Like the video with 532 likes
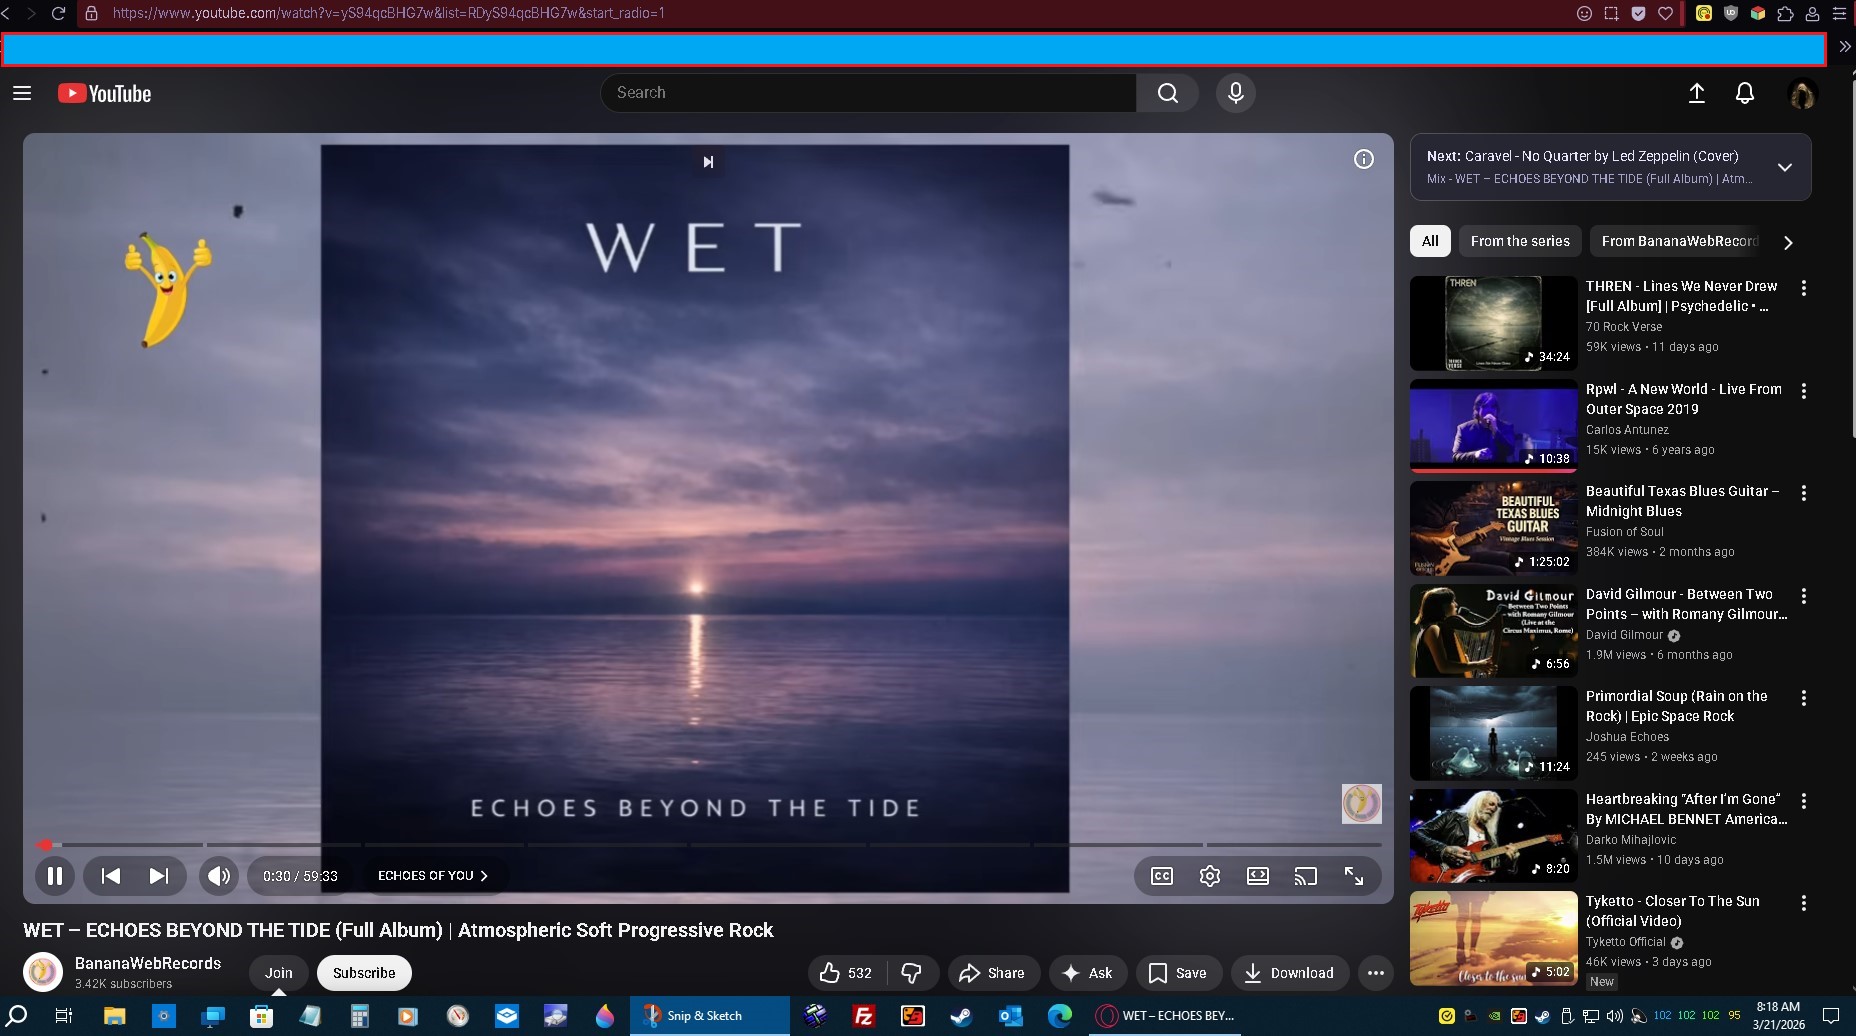Viewport: 1856px width, 1036px height. click(x=846, y=973)
